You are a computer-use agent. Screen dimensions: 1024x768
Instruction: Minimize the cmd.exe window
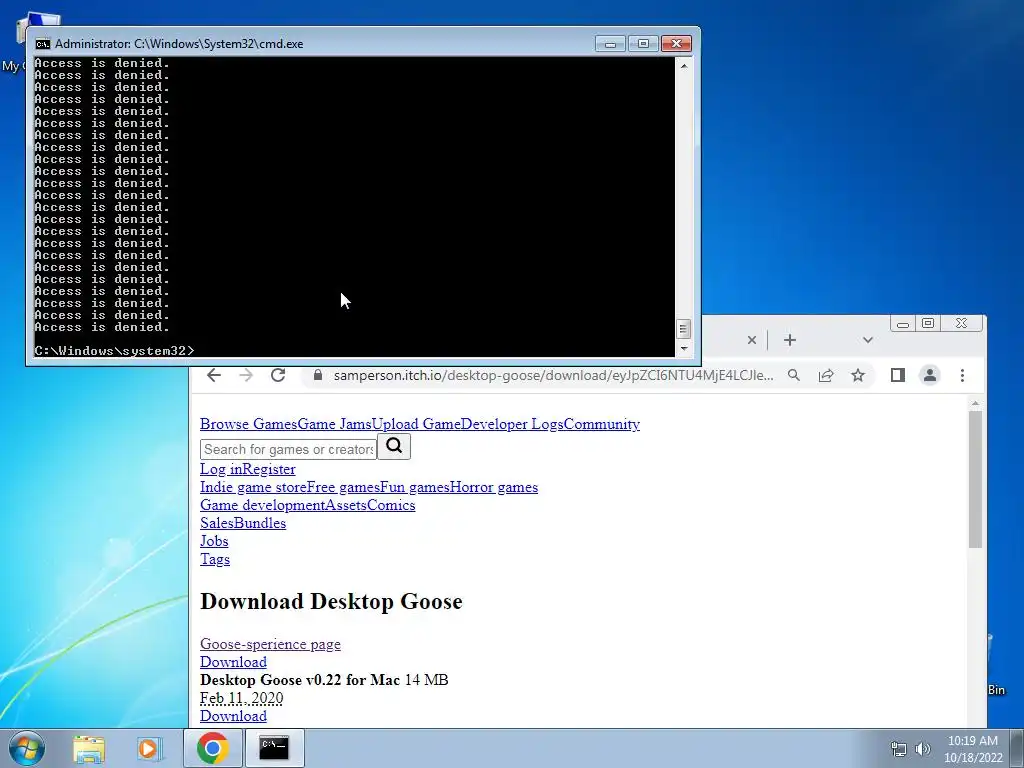point(610,44)
